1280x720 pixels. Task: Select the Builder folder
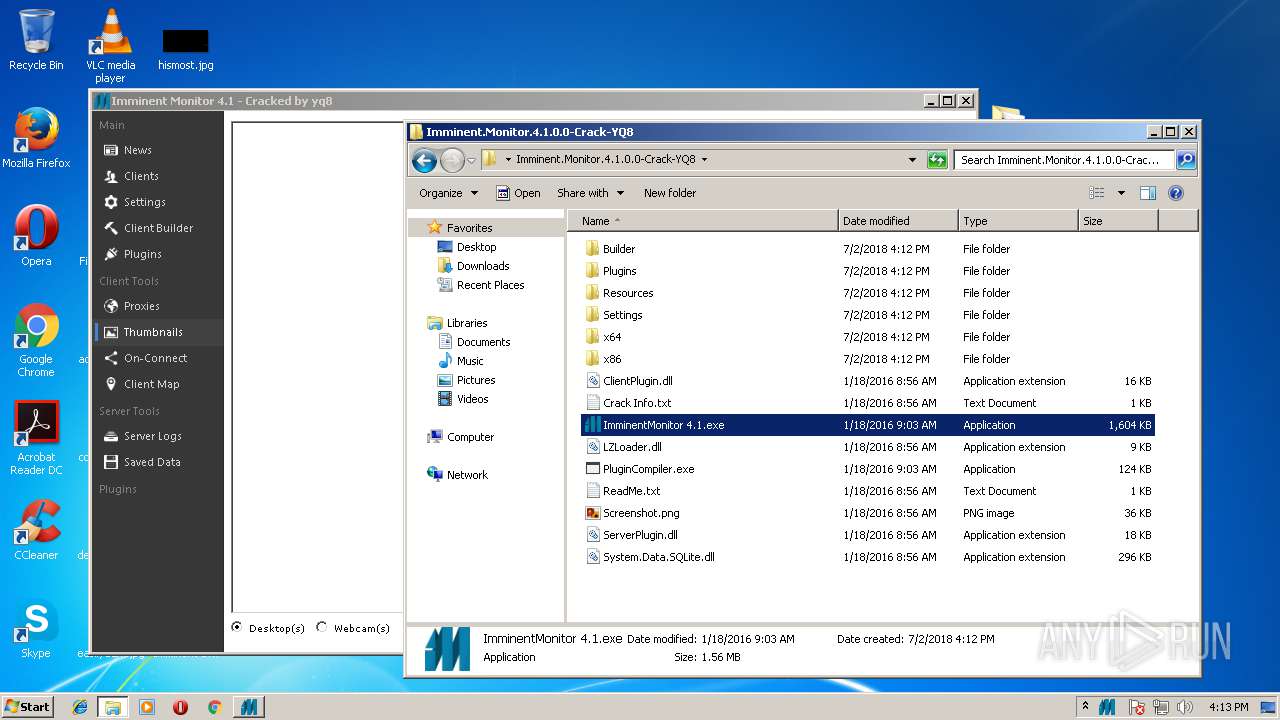point(619,249)
